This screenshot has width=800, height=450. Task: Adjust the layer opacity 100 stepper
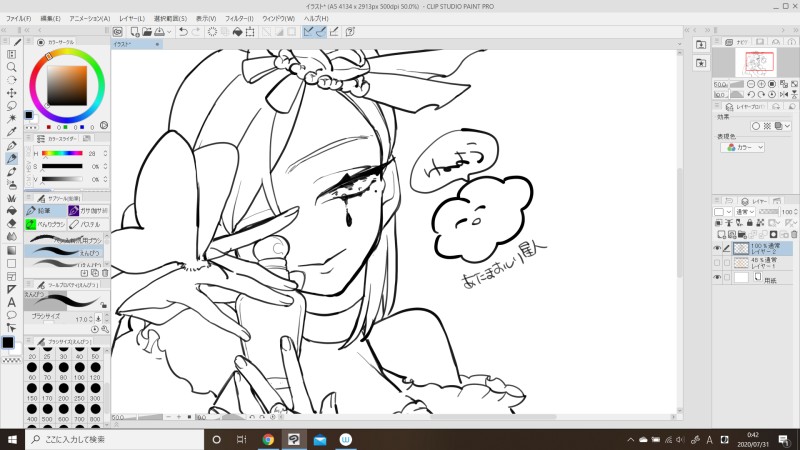coord(796,212)
